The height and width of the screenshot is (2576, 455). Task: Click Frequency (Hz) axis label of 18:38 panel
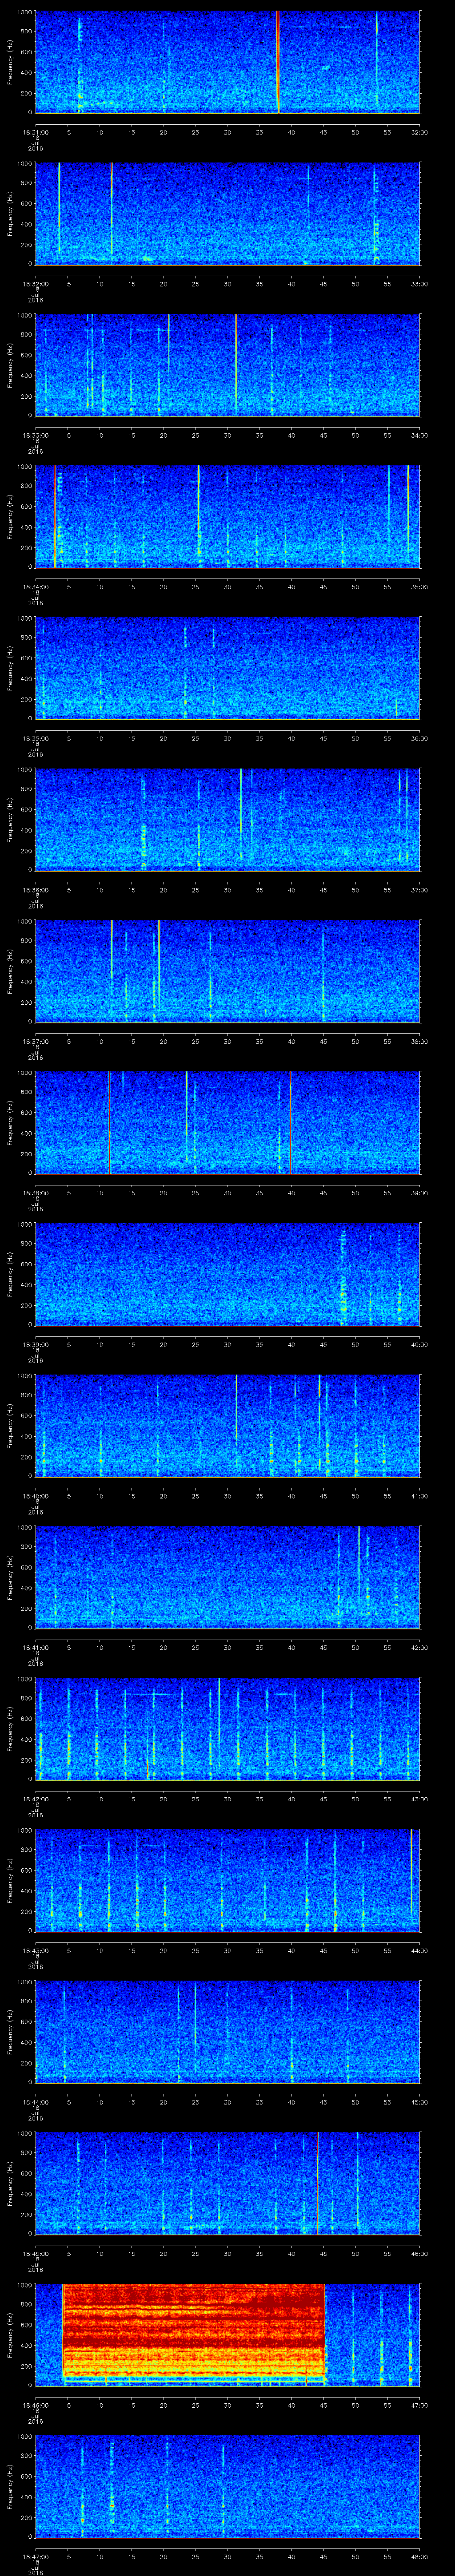[10, 1122]
